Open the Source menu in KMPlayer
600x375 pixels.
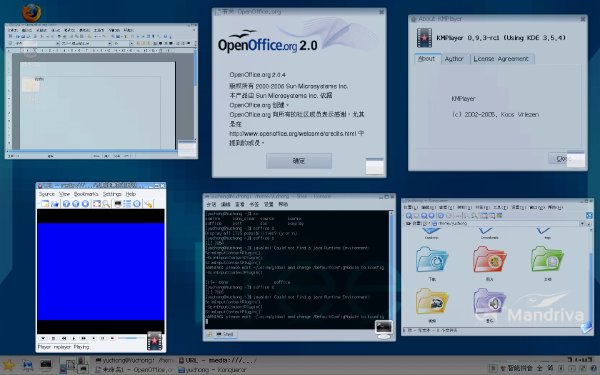(x=47, y=194)
